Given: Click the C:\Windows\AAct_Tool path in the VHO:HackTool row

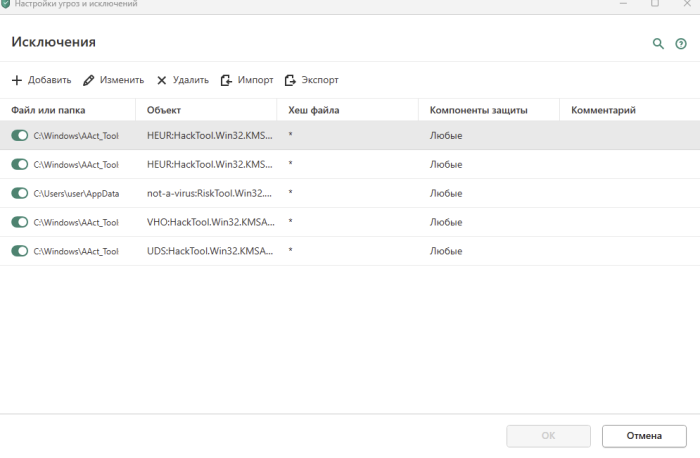Looking at the screenshot, I should (x=76, y=222).
